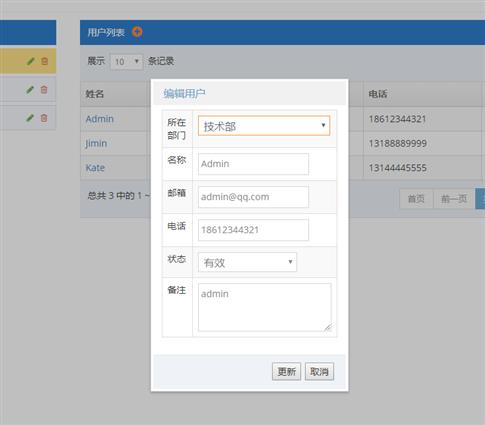Screen dimensions: 485x425
Task: Click the 取消 cancel button
Action: (319, 371)
